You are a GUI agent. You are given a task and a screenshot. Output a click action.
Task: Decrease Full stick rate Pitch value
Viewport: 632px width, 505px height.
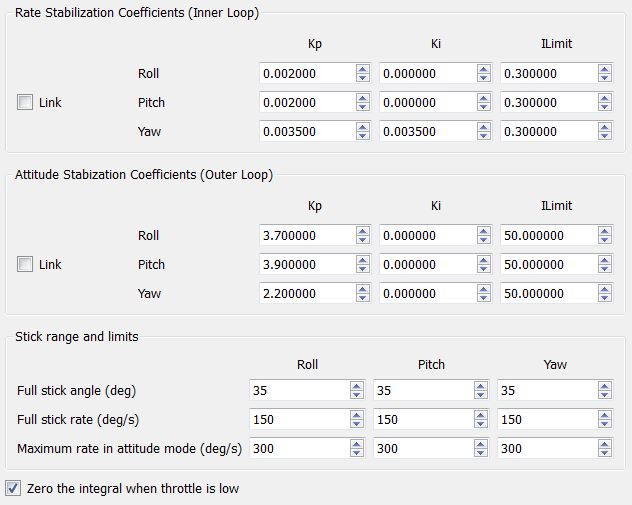coord(482,424)
